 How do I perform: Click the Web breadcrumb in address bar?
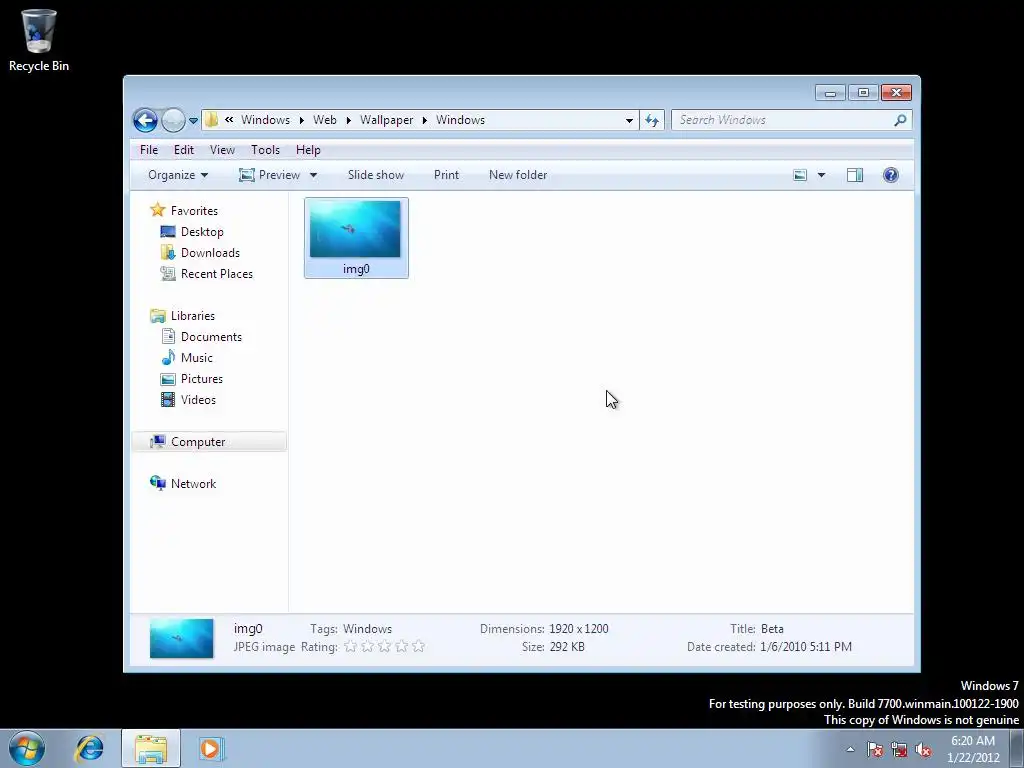pyautogui.click(x=325, y=120)
